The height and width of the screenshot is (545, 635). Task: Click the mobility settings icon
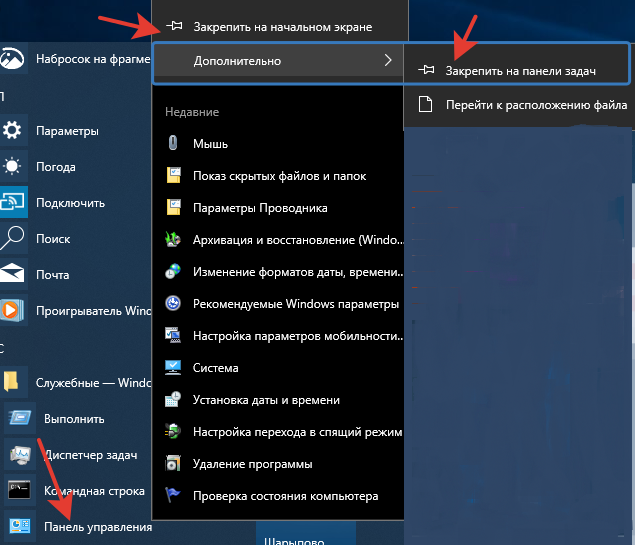[x=173, y=335]
